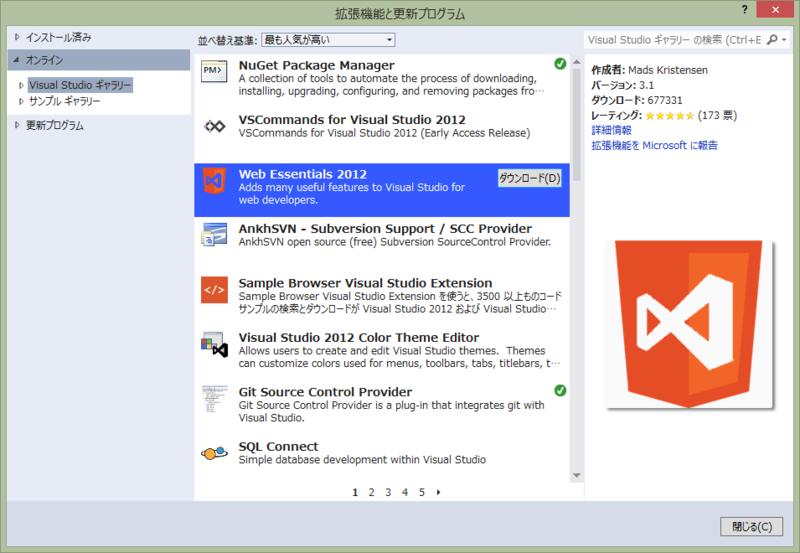
Task: Go to results page 4
Action: pos(405,492)
